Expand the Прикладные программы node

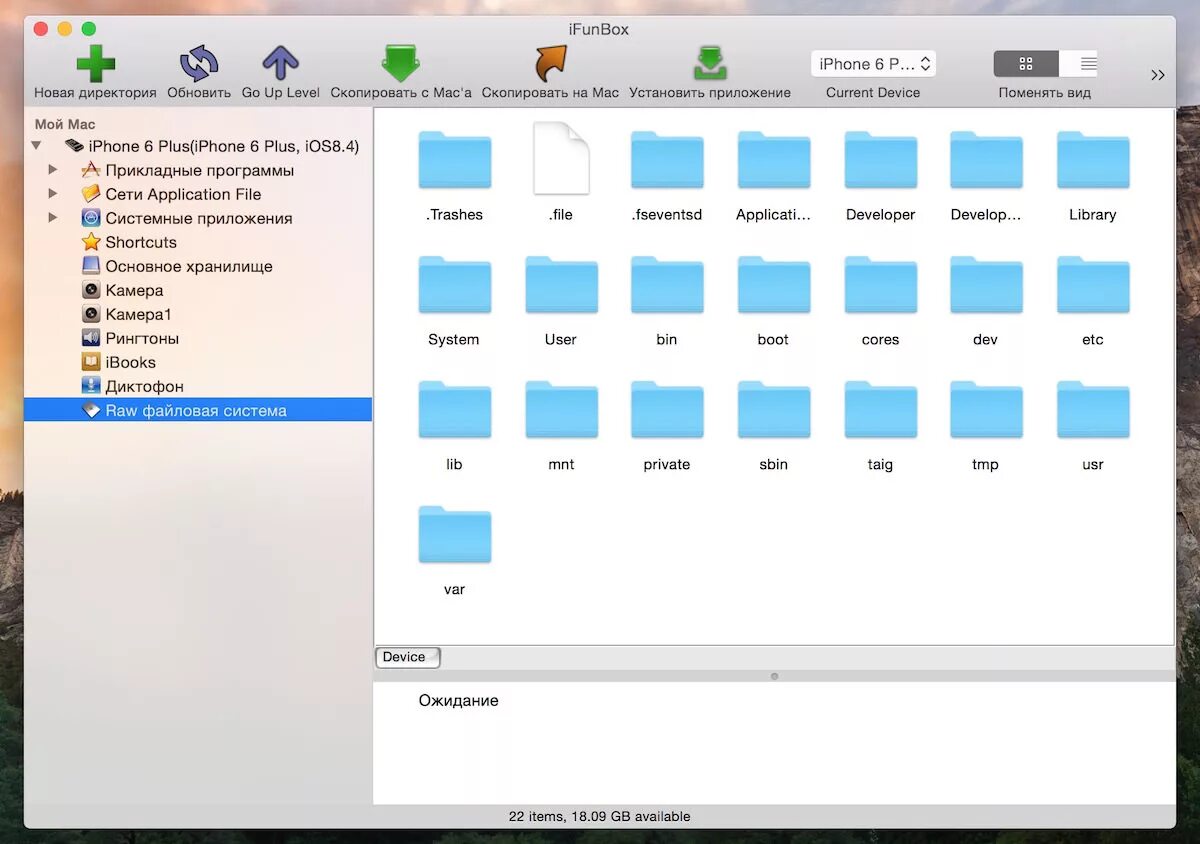tap(53, 170)
